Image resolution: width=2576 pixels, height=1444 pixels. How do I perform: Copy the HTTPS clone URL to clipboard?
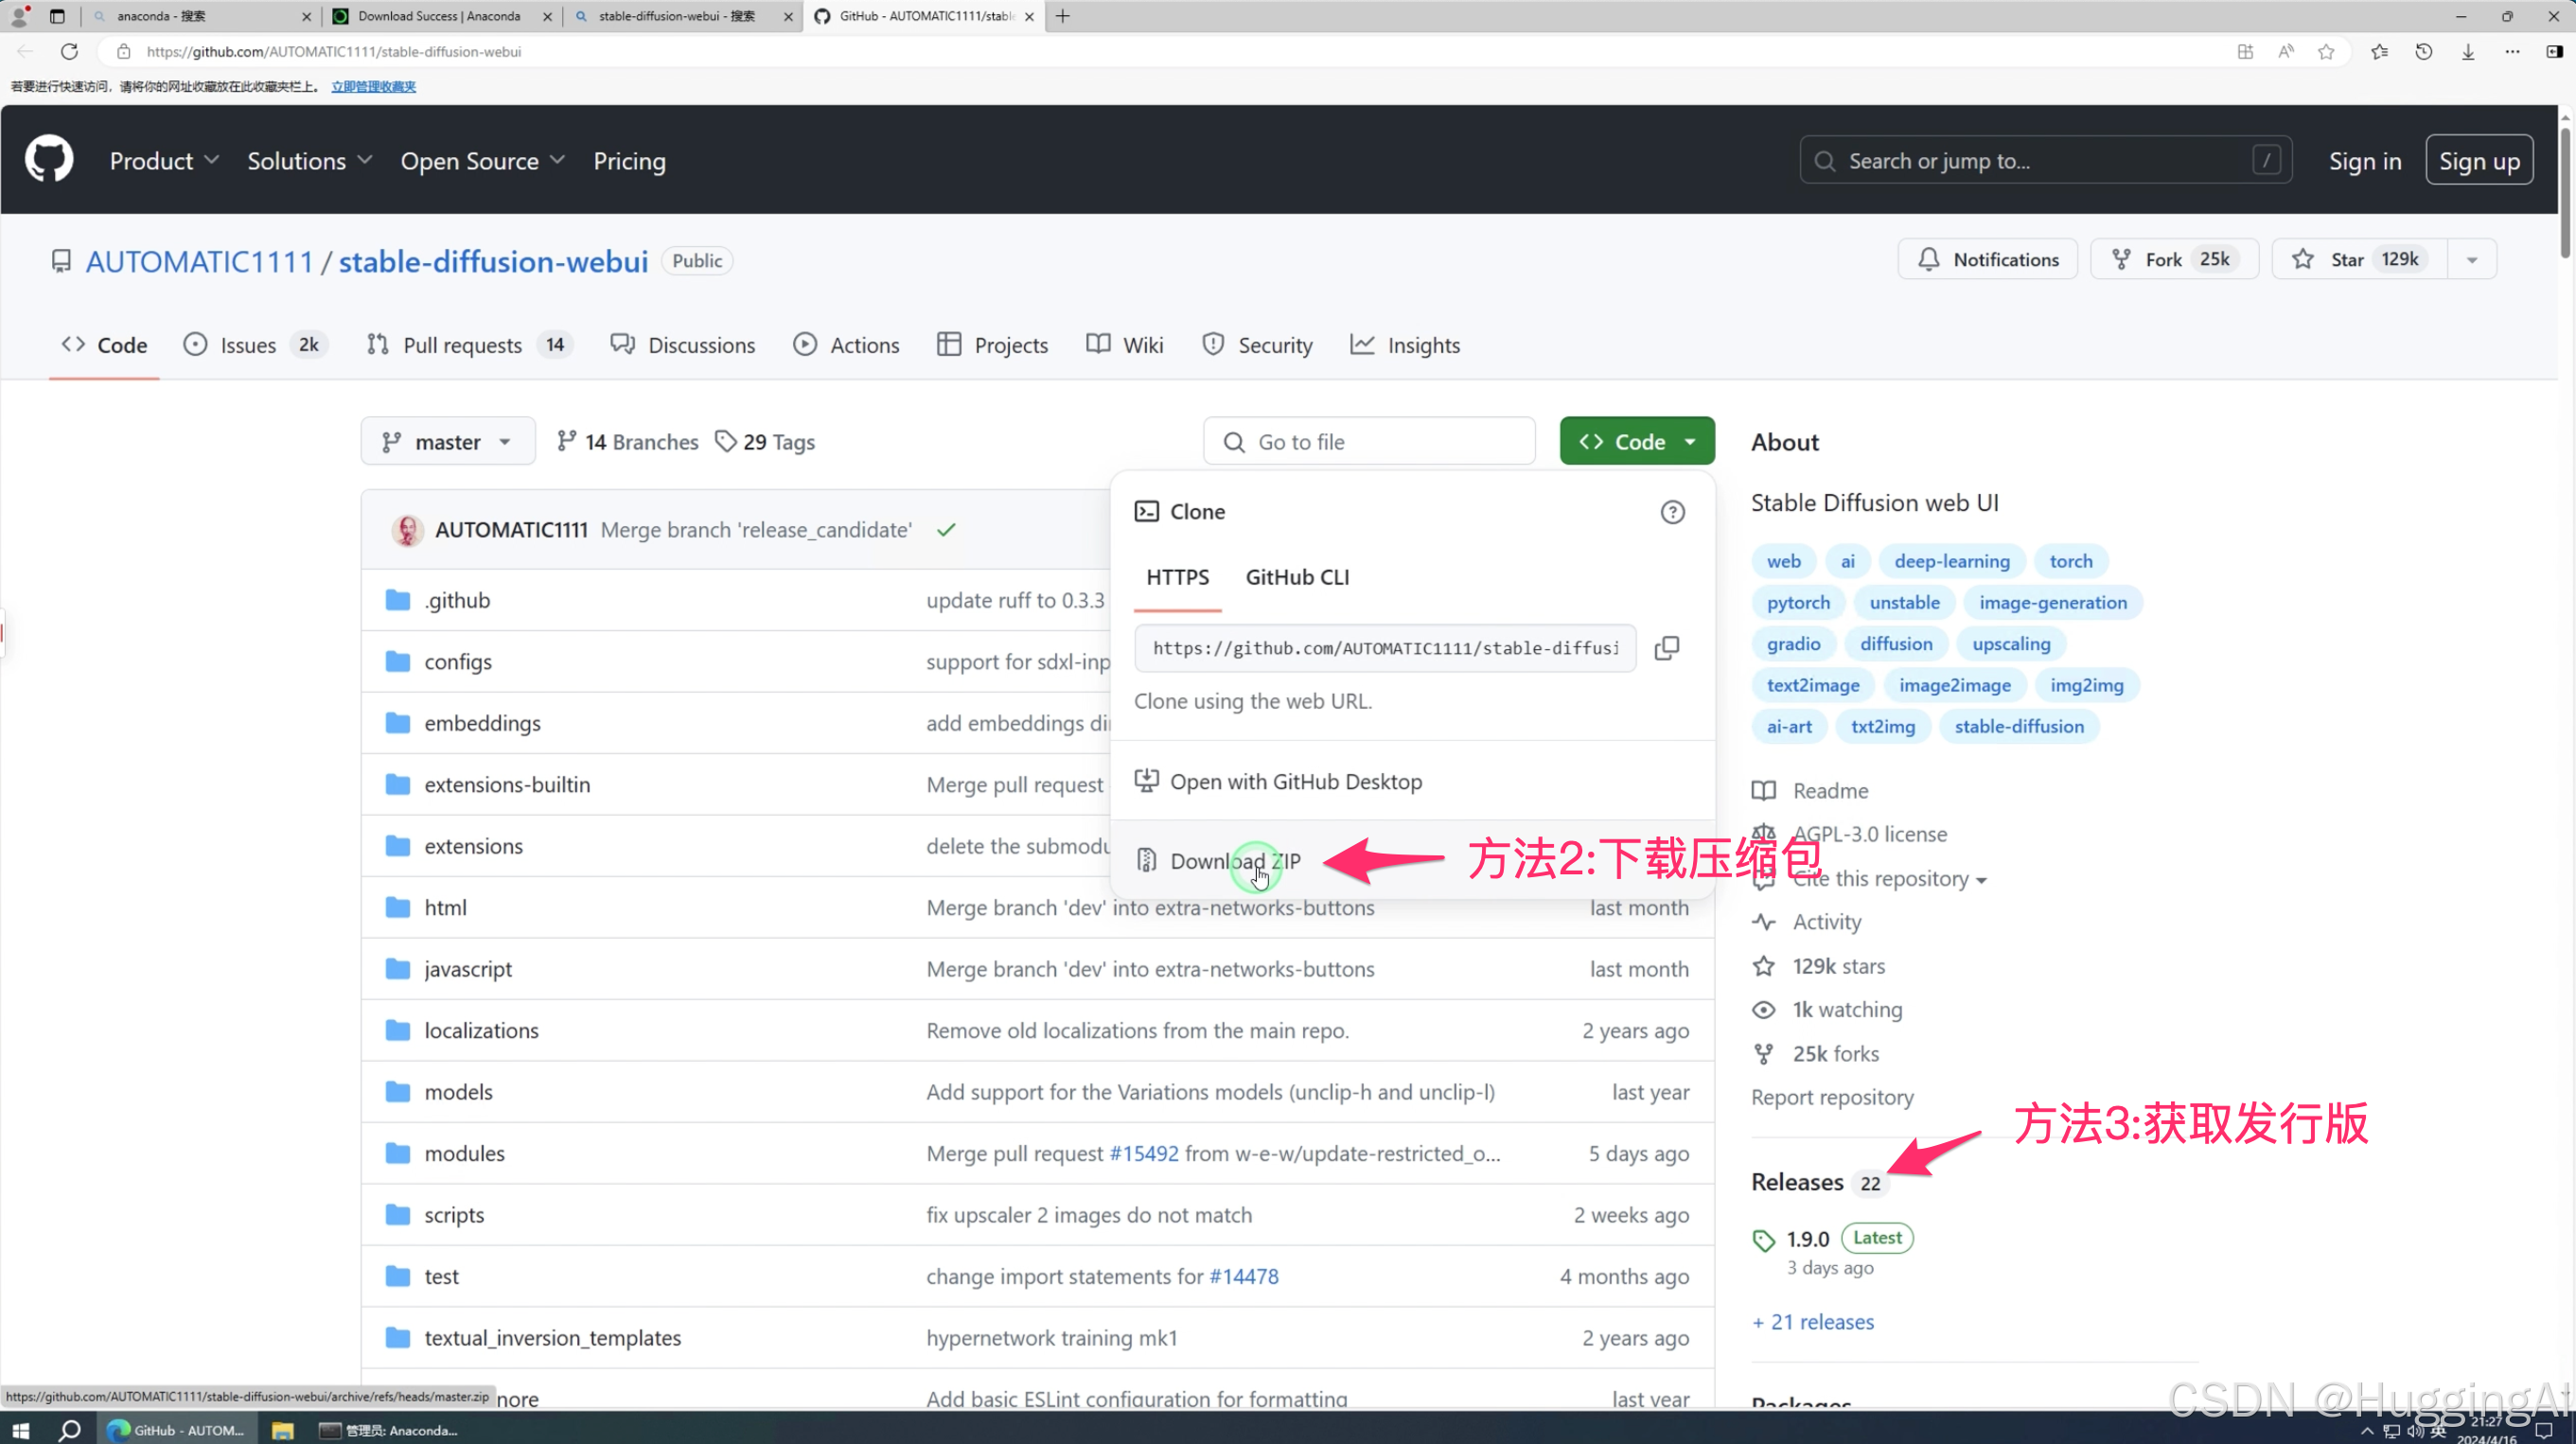tap(1666, 648)
